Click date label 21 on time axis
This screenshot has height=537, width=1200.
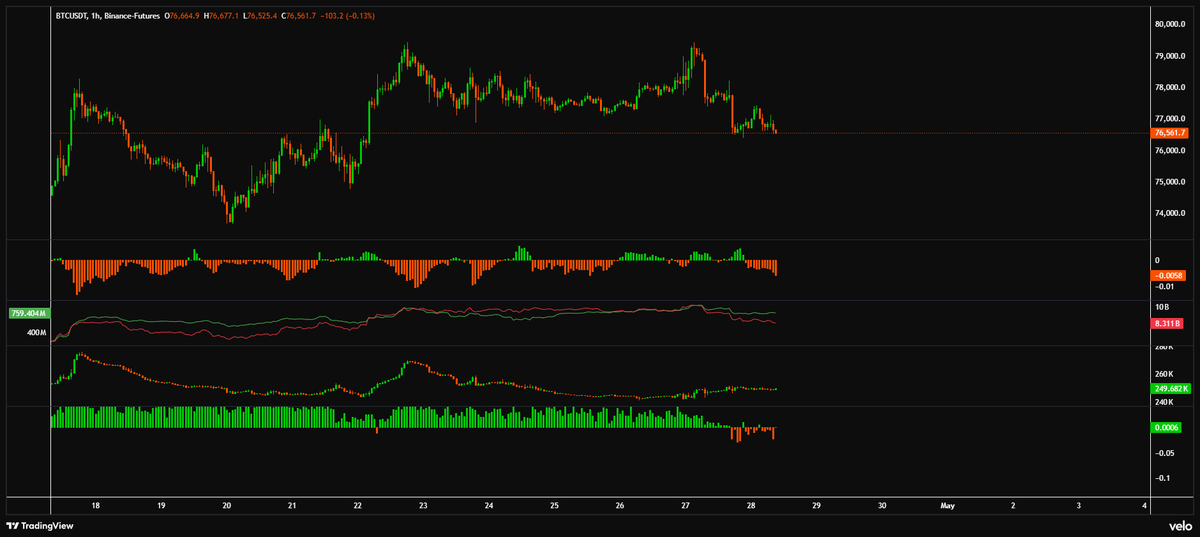click(292, 506)
